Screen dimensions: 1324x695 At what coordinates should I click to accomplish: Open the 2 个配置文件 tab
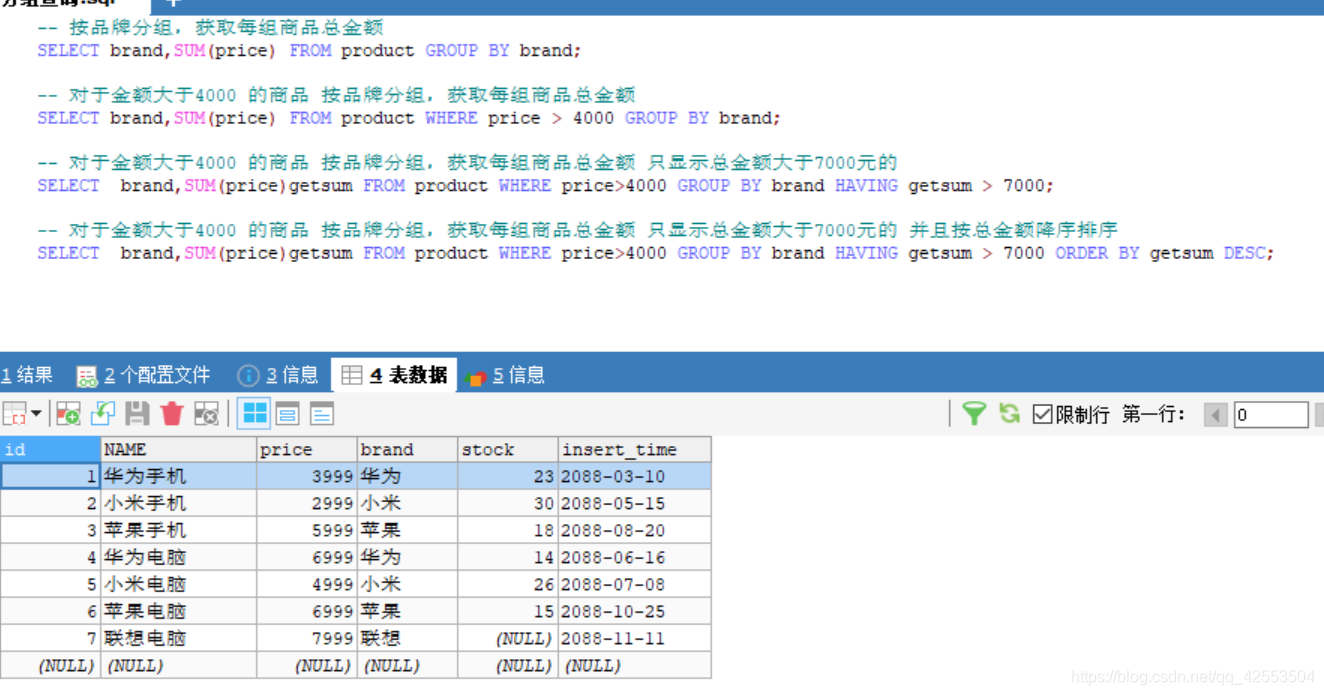coord(144,375)
